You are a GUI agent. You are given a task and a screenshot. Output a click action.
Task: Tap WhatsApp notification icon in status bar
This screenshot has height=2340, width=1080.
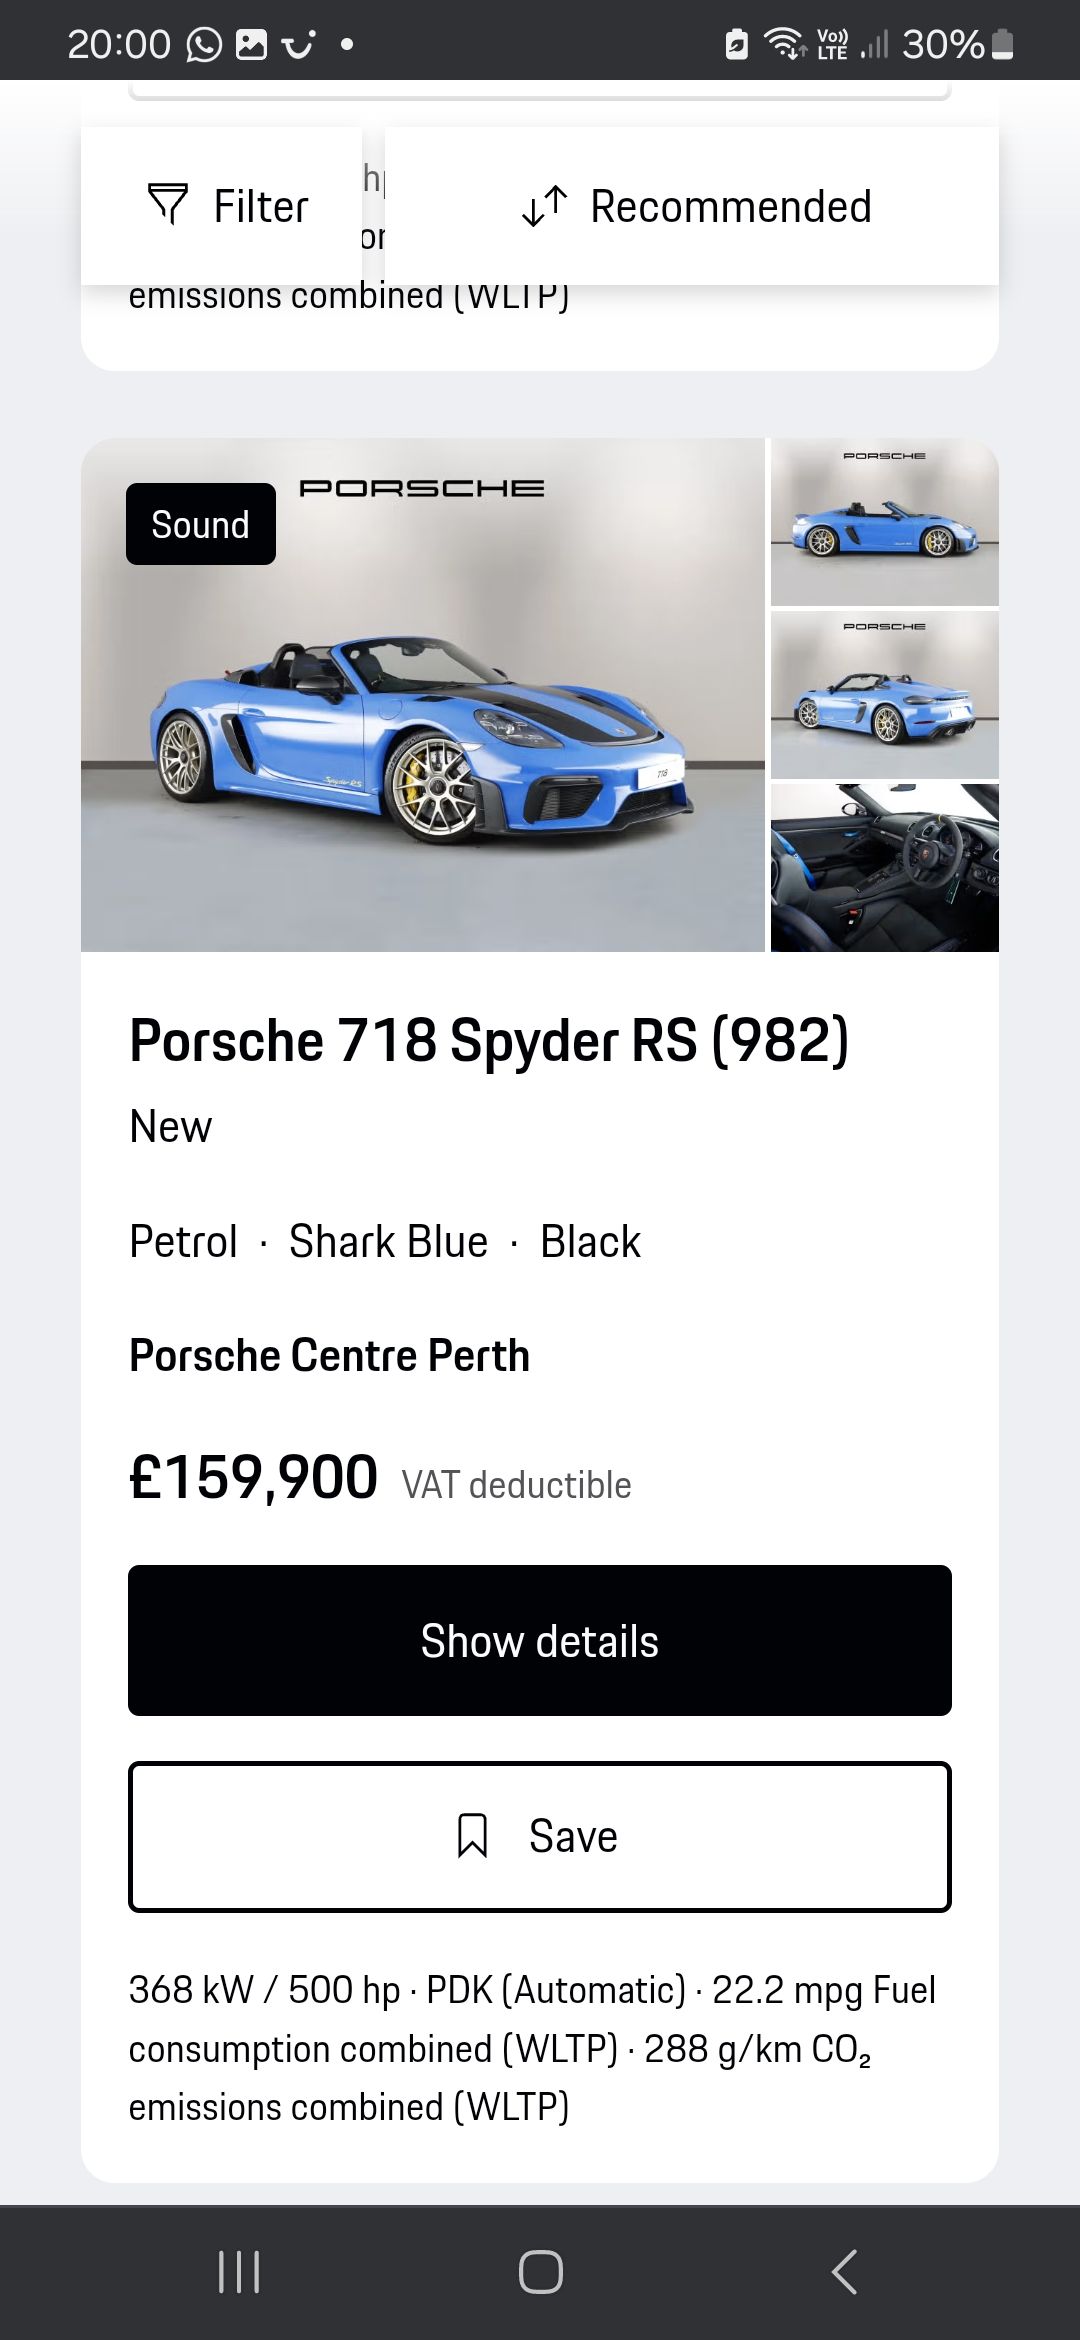204,45
